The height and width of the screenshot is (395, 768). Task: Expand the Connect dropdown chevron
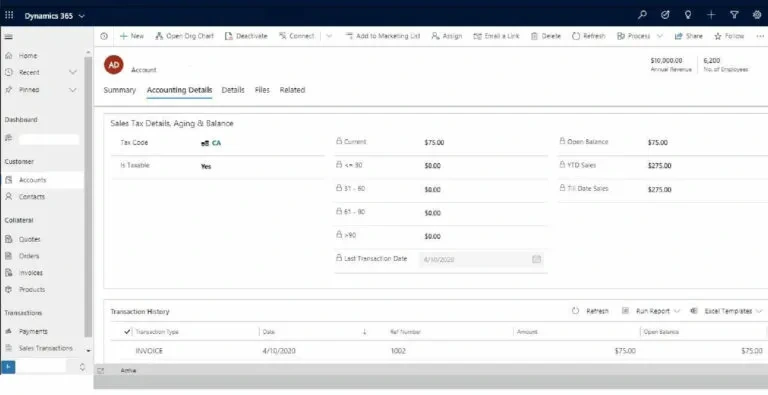tap(329, 36)
